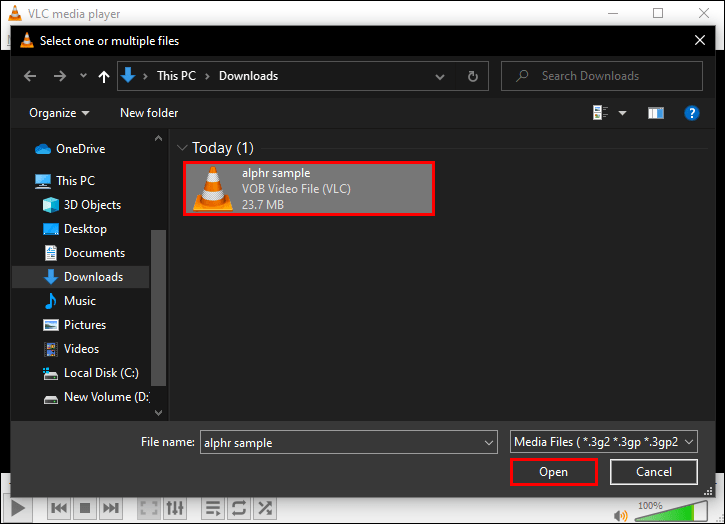725x524 pixels.
Task: Click the sidebar scroll down arrow
Action: (159, 413)
